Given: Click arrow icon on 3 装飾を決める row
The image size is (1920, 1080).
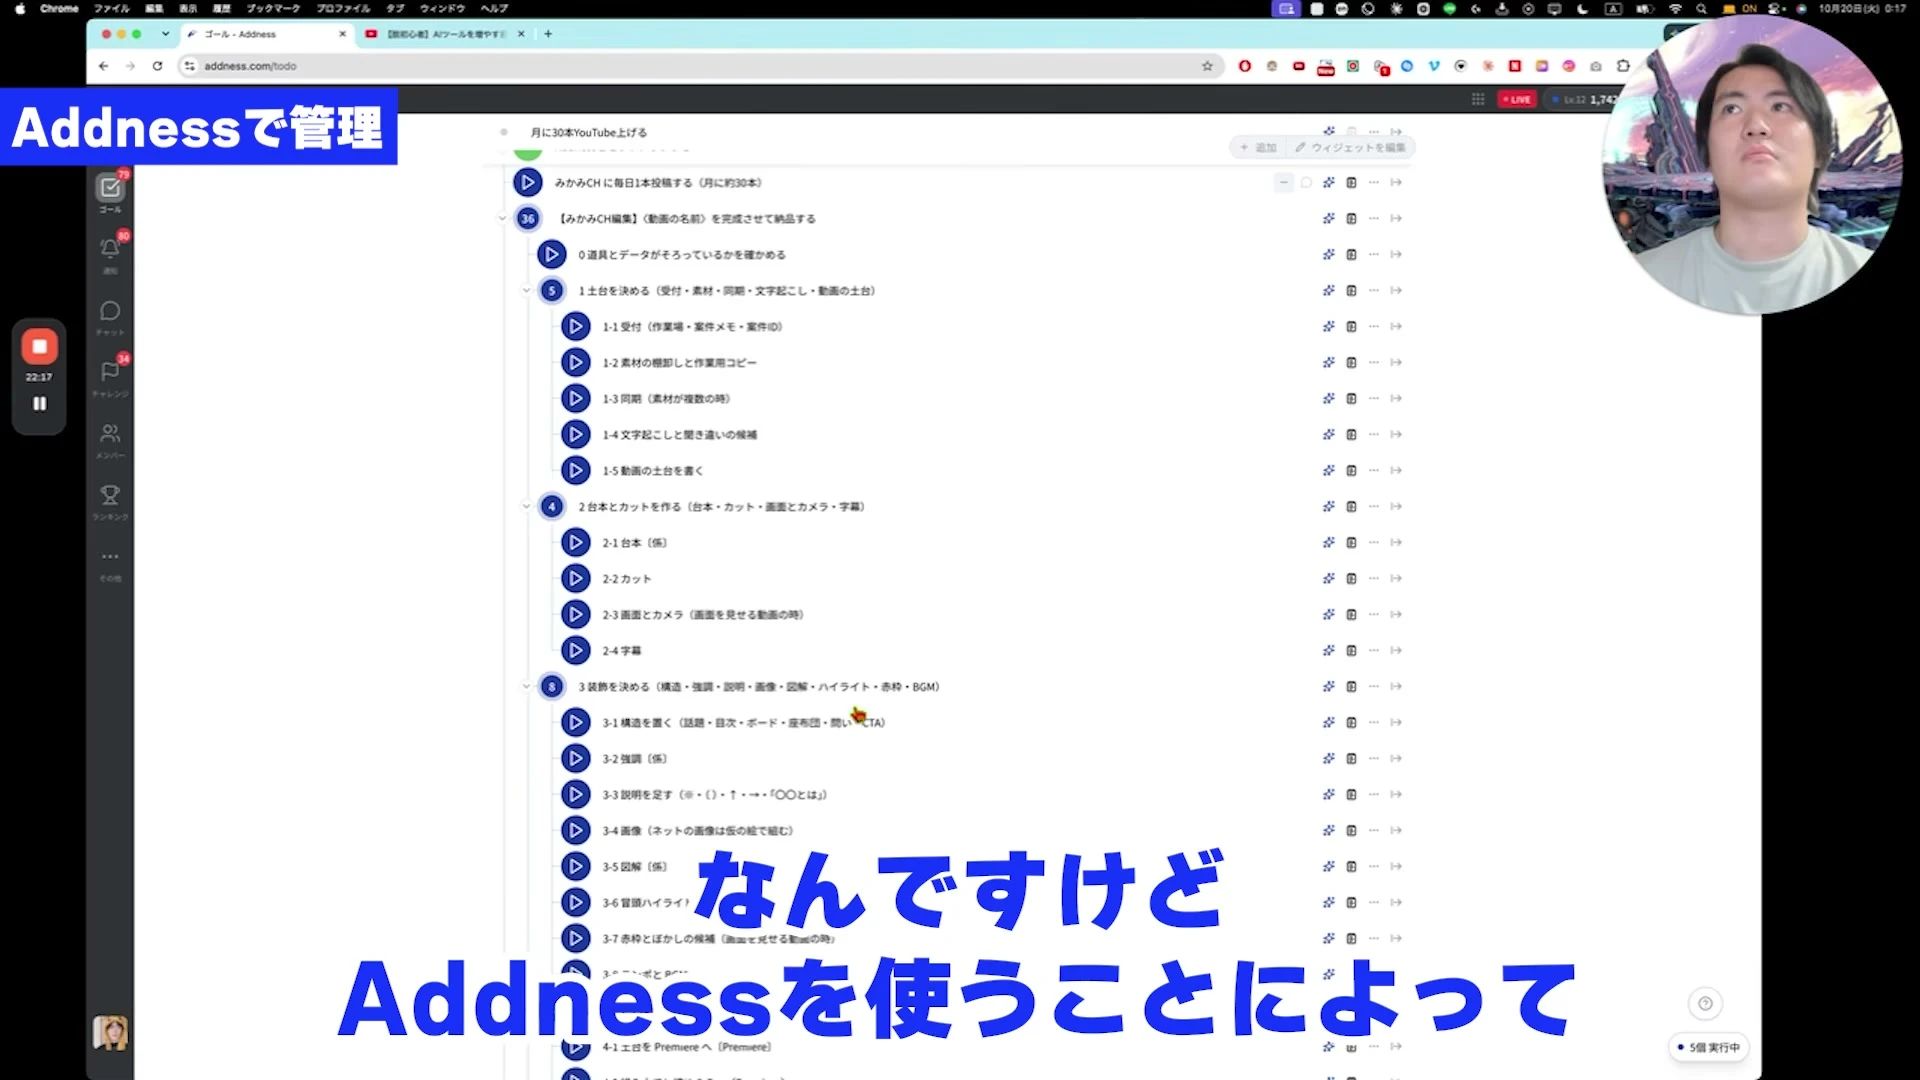Looking at the screenshot, I should [1396, 687].
